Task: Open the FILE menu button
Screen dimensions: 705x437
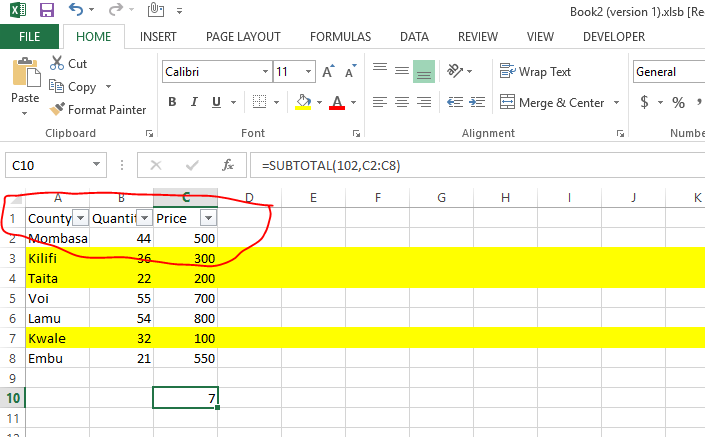Action: coord(29,37)
